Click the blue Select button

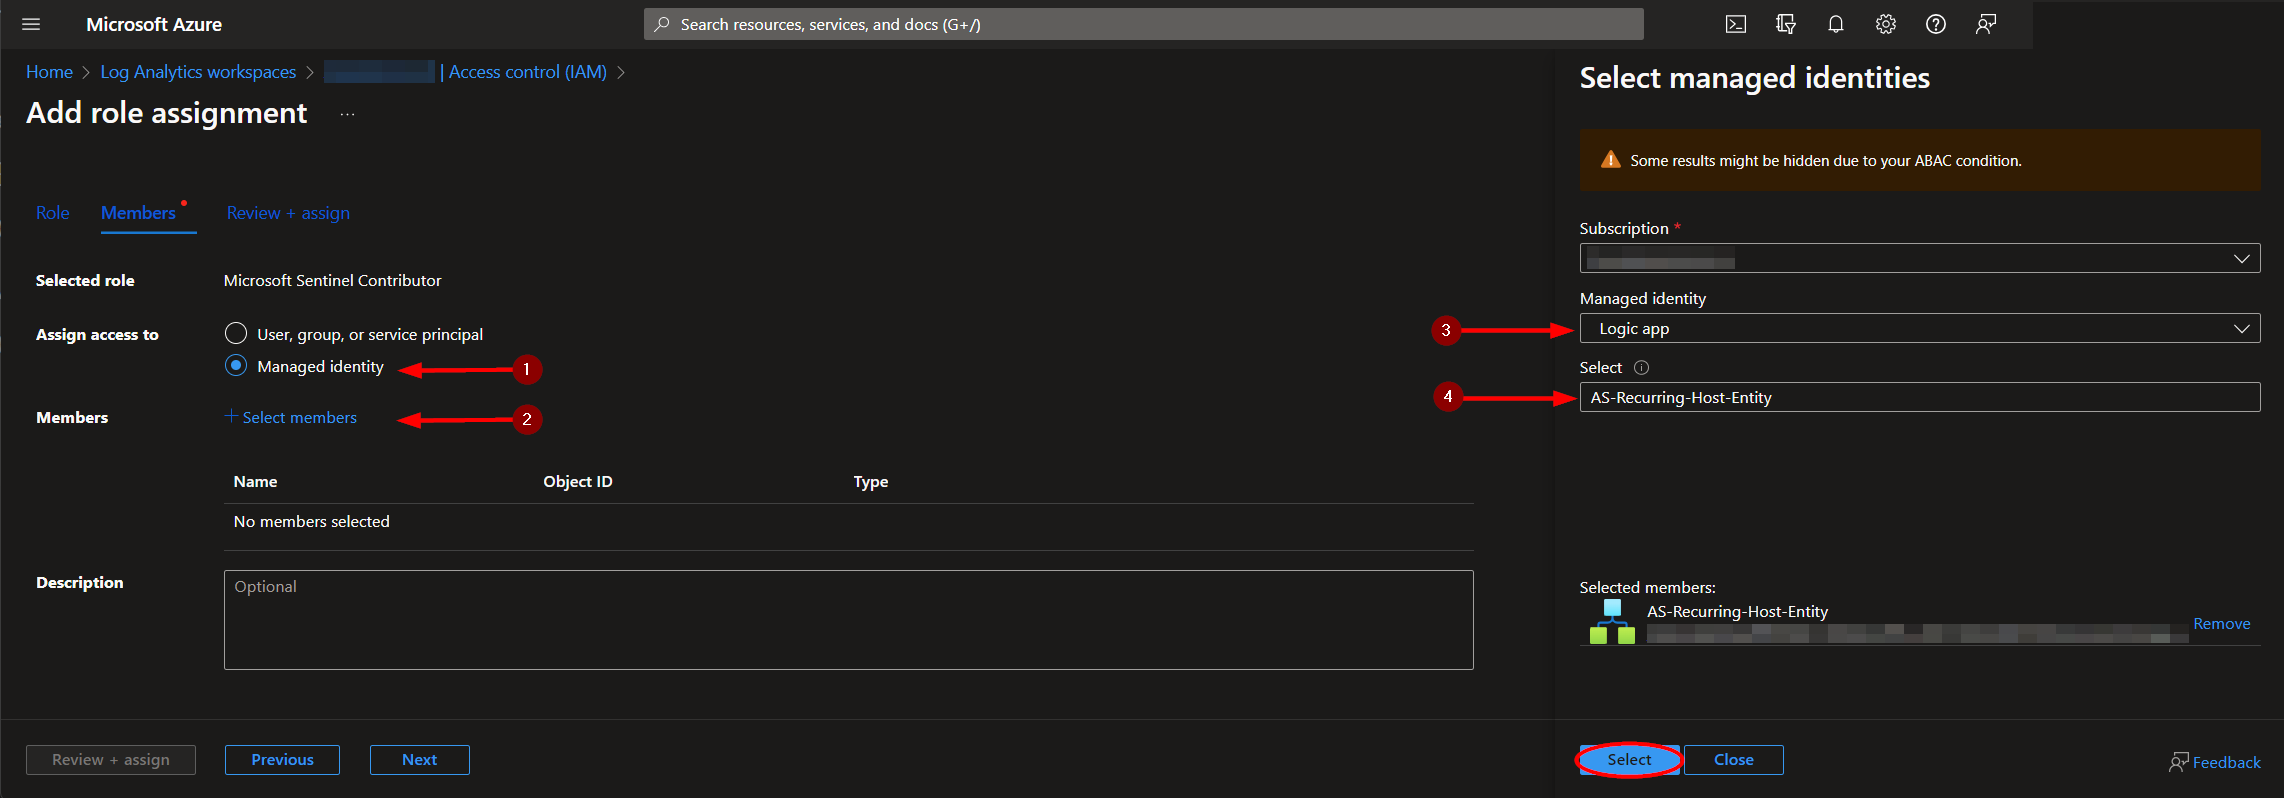pos(1629,760)
